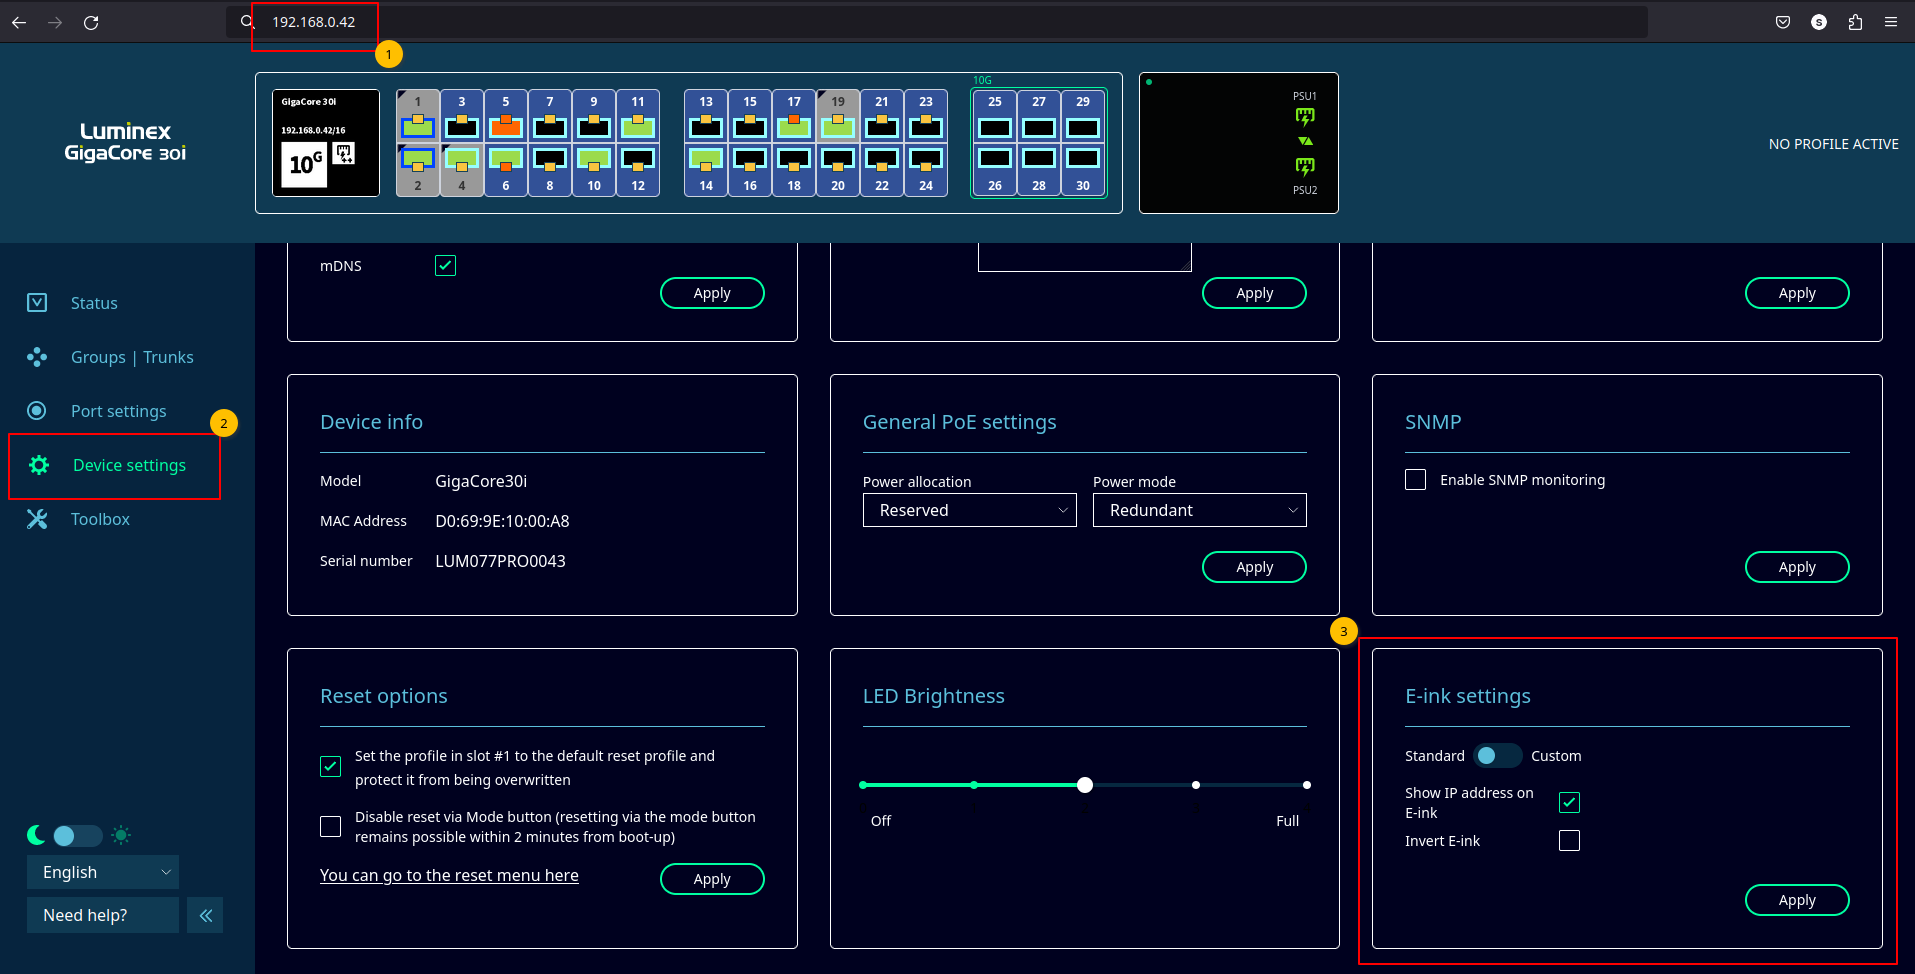Apply the E-ink settings
Viewport: 1915px width, 974px height.
coord(1796,900)
